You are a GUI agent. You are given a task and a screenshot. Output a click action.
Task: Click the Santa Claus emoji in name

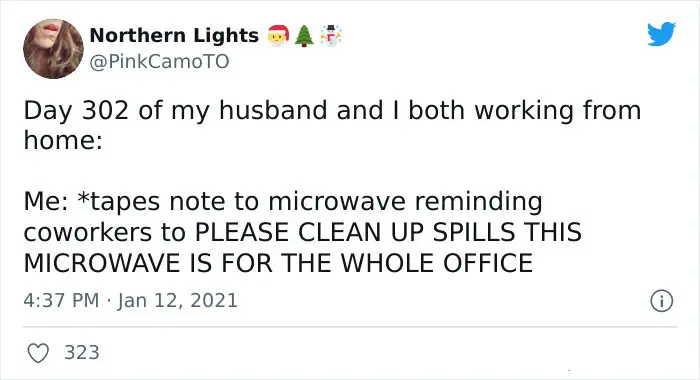(x=278, y=36)
